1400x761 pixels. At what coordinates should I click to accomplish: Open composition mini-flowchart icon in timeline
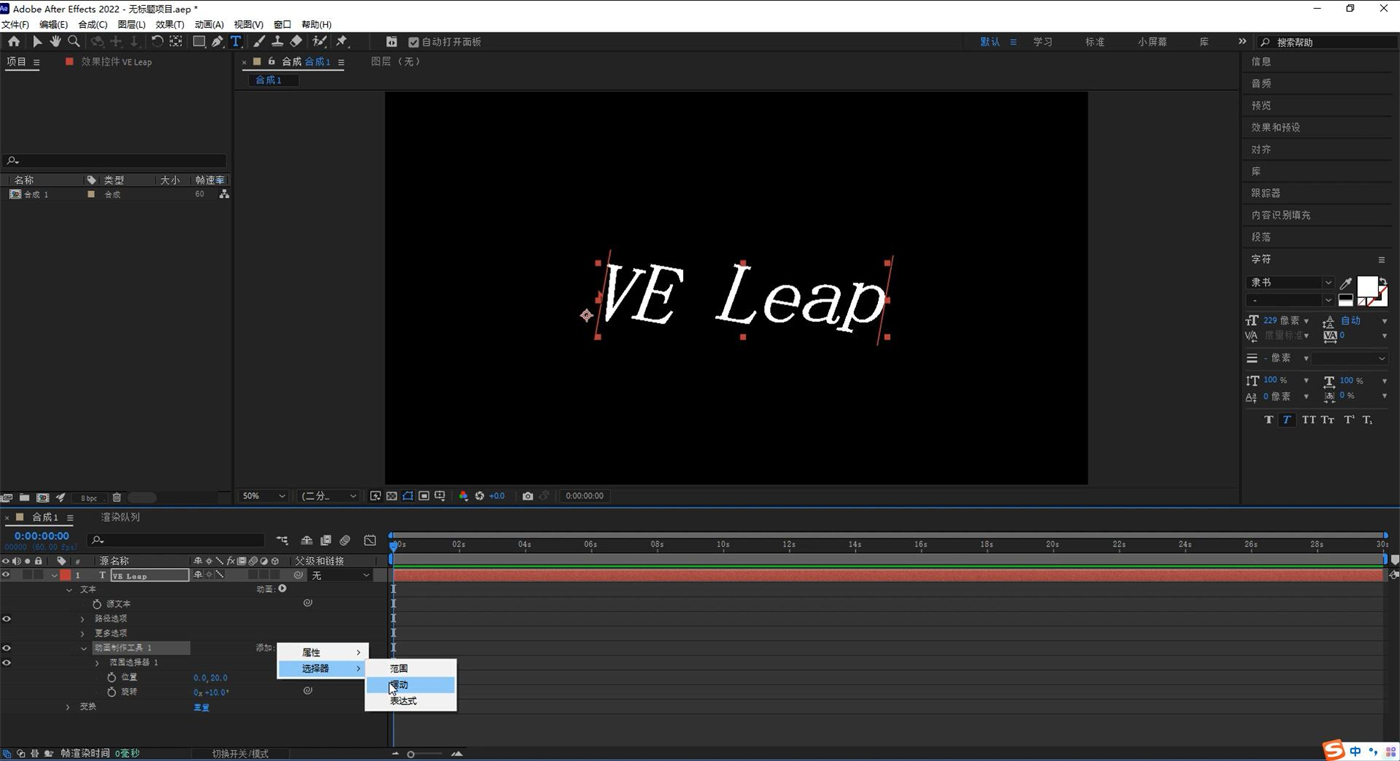282,541
